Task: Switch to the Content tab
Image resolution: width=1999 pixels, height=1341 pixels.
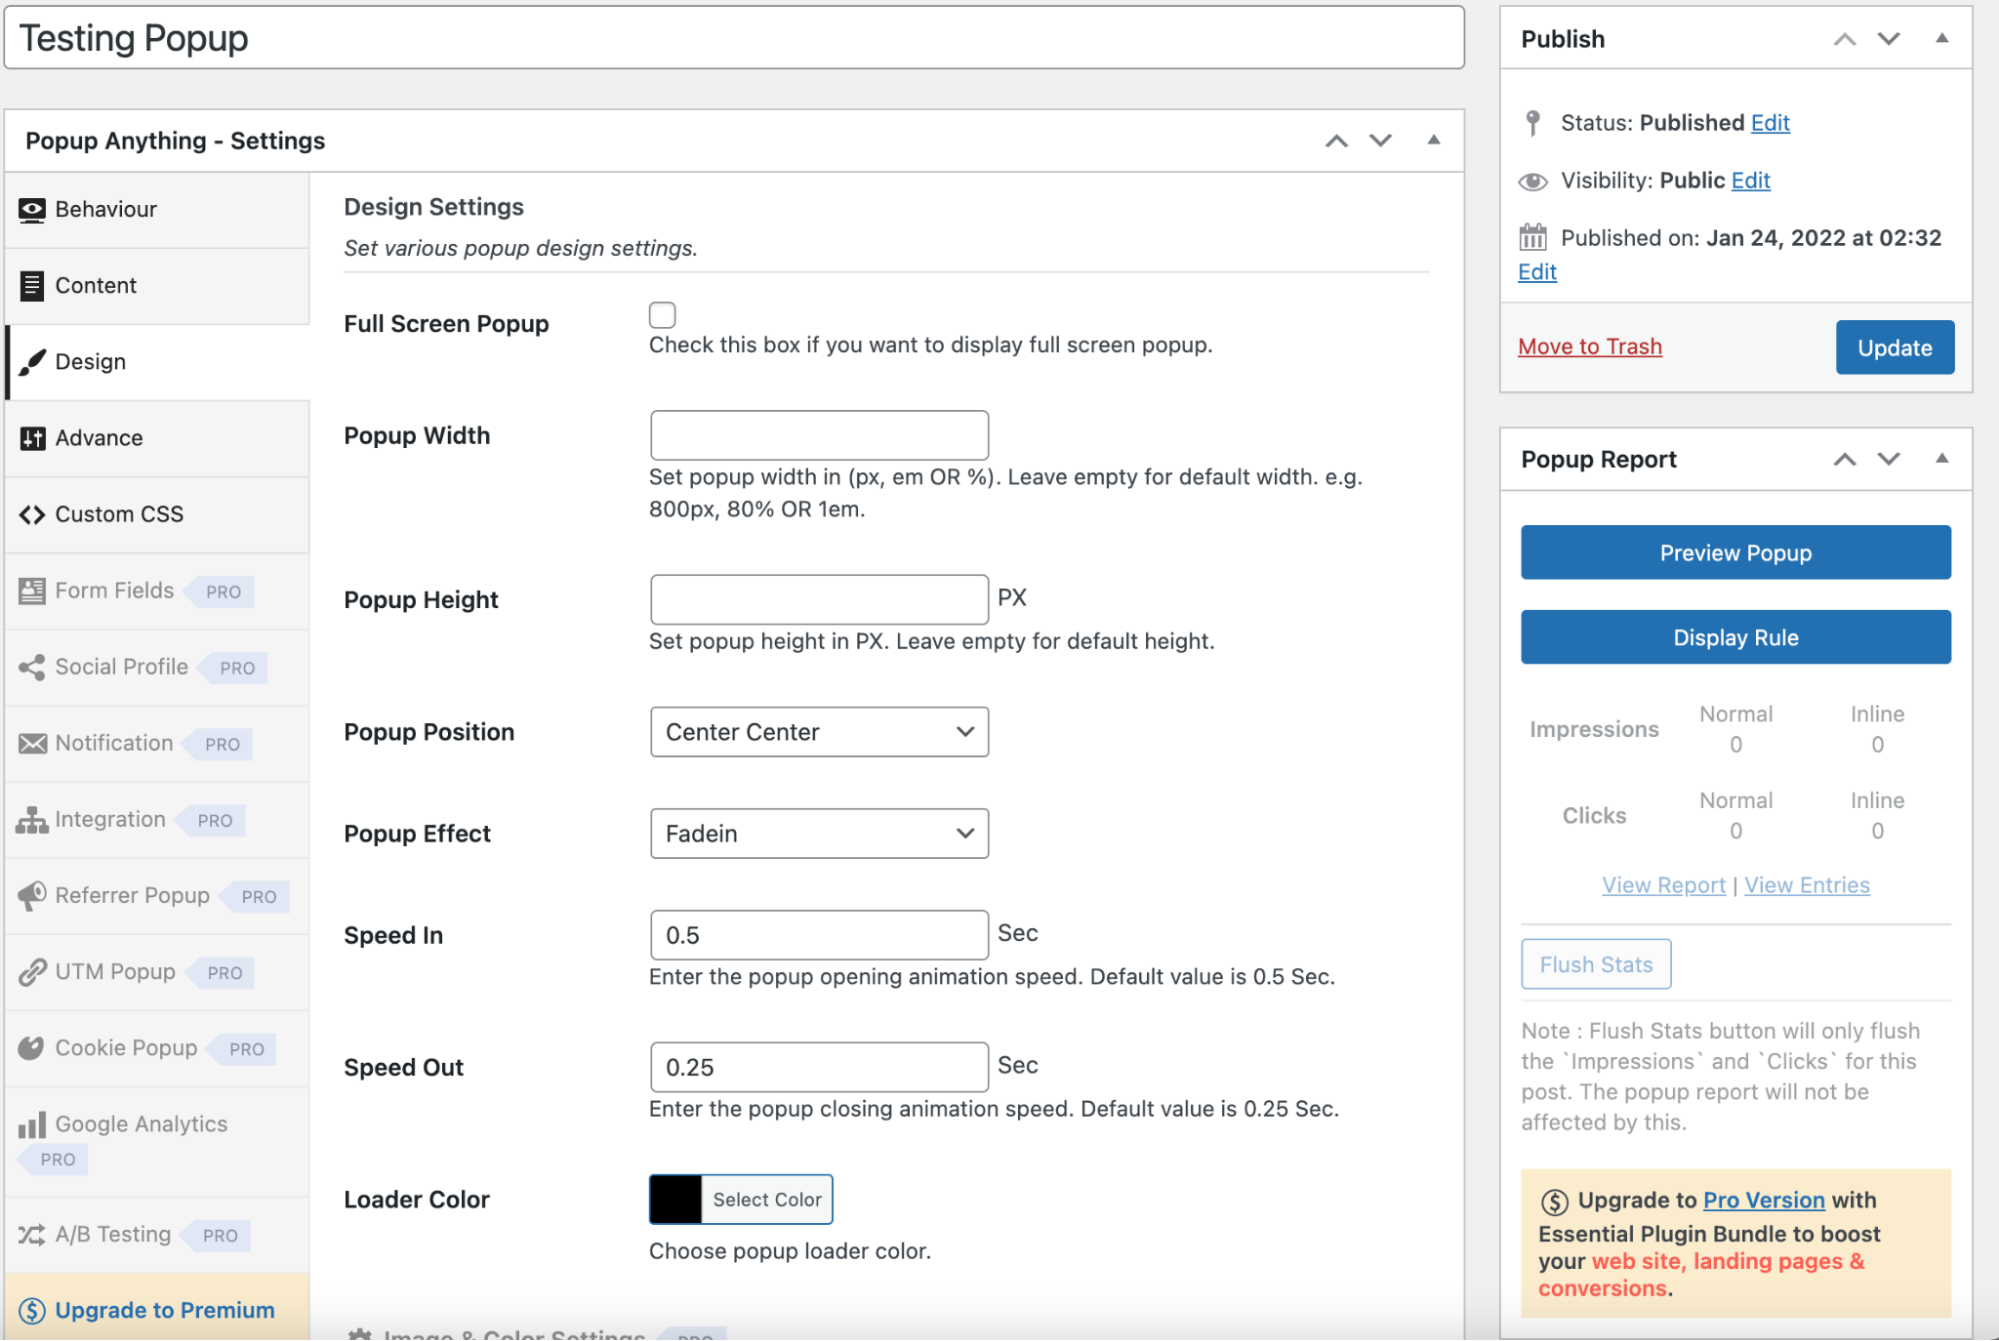Action: pos(158,286)
